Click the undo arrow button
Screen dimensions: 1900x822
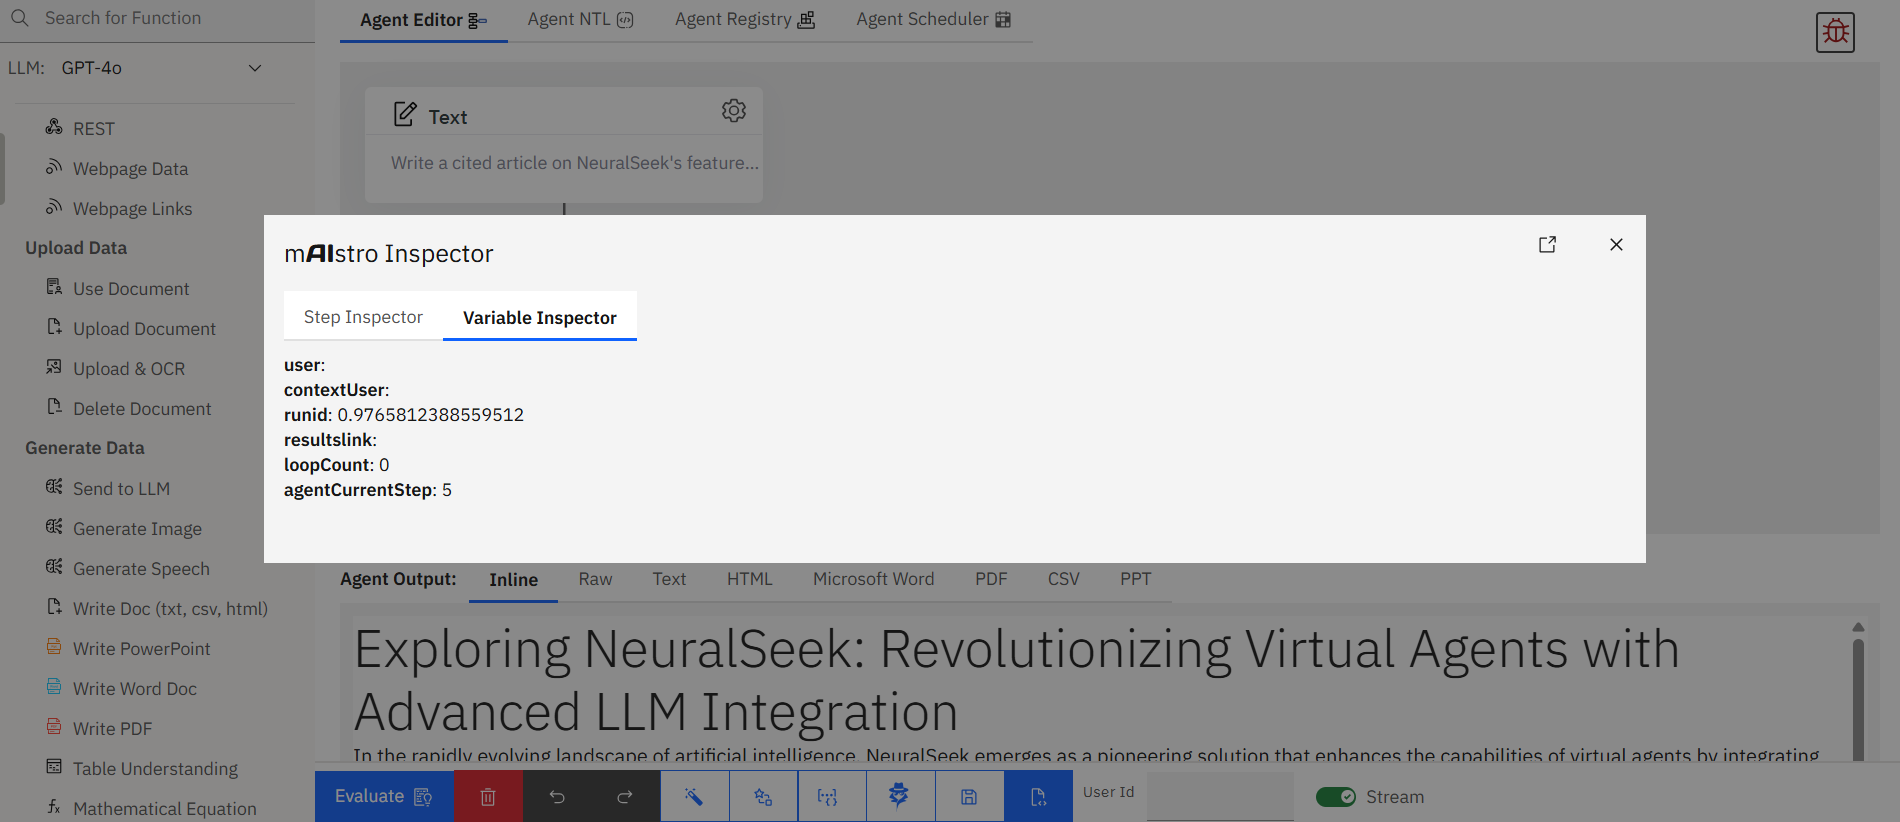pos(557,796)
